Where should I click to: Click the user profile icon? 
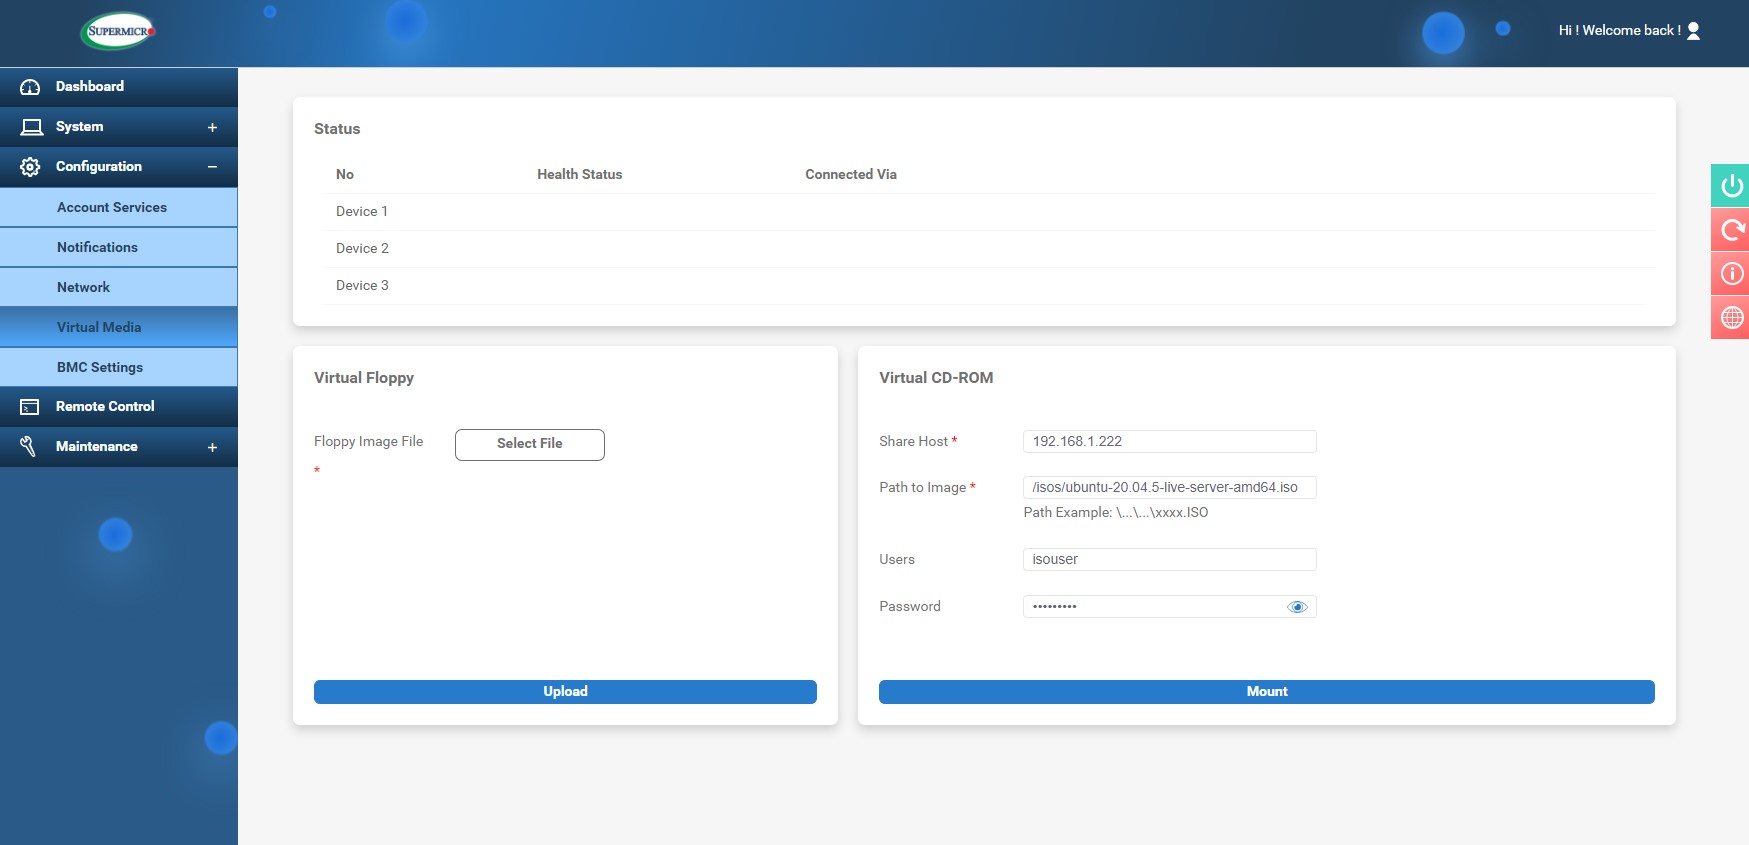[x=1693, y=31]
